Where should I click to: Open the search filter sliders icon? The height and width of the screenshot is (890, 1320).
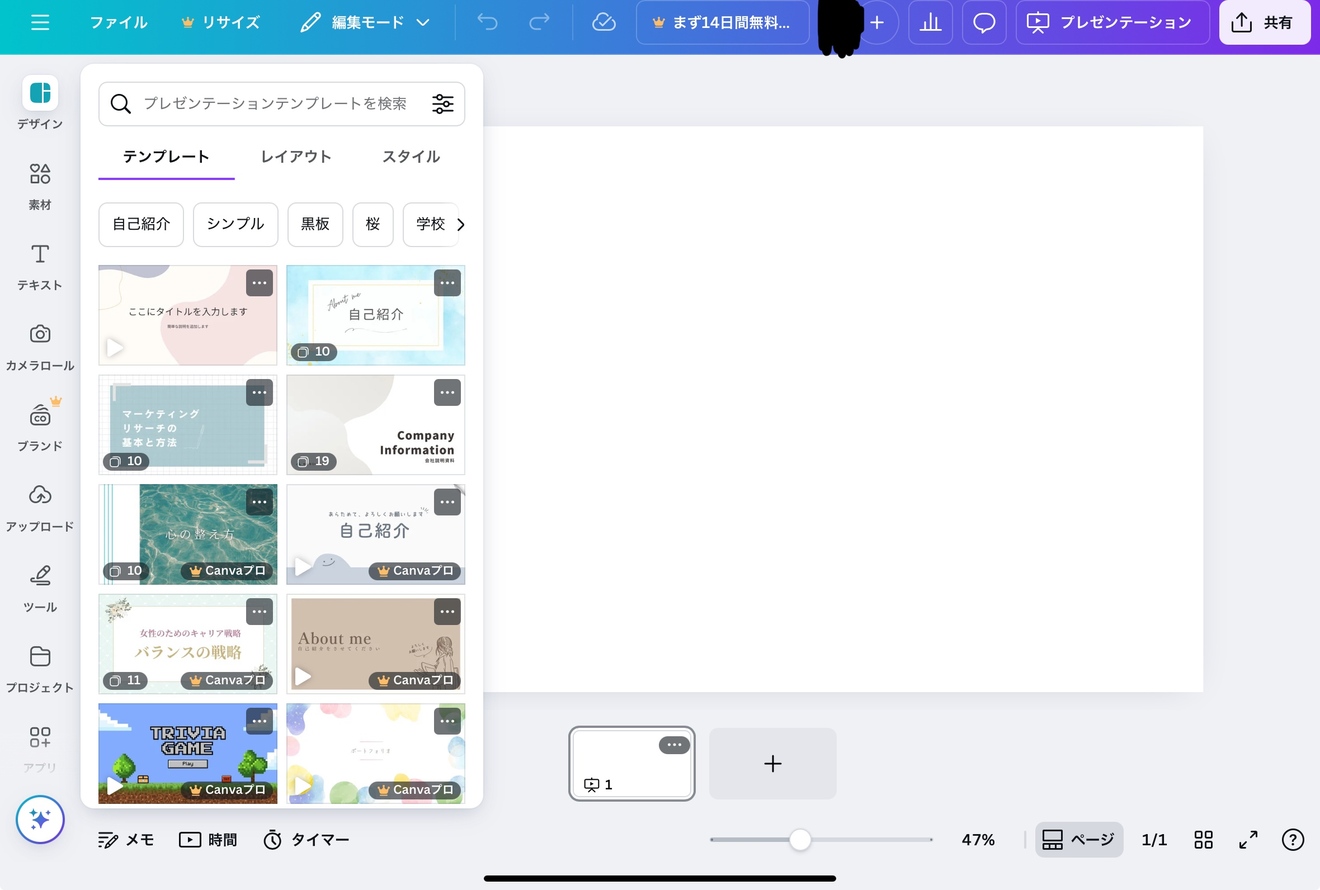pos(443,104)
